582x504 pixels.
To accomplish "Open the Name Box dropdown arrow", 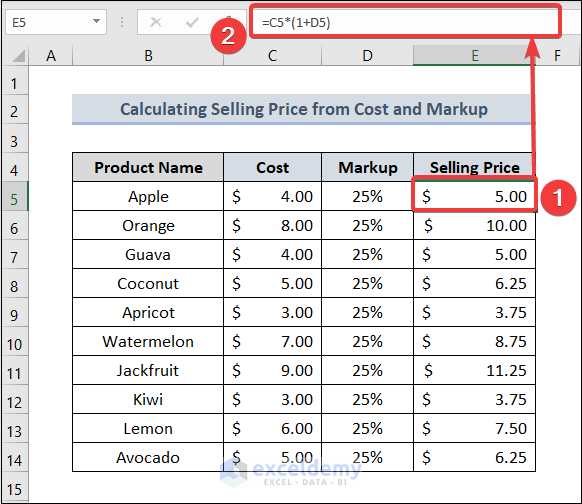I will pyautogui.click(x=96, y=21).
